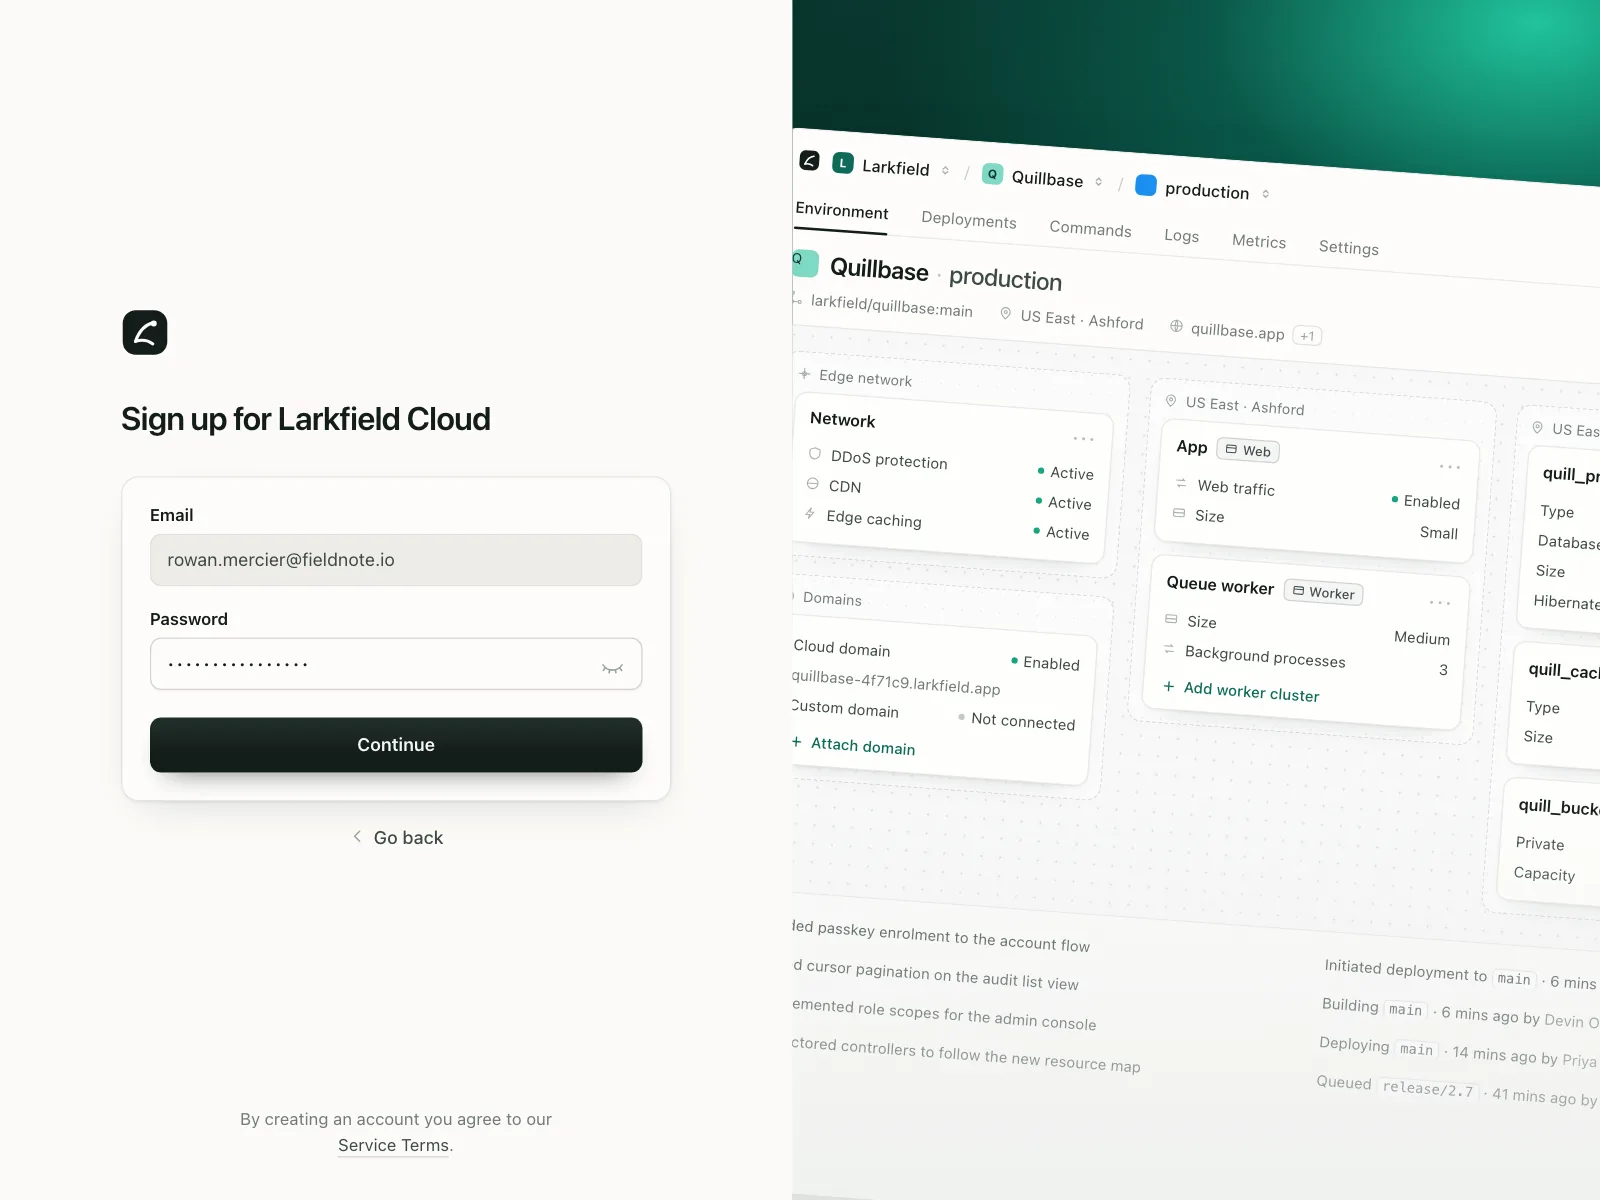Click the Larkfield logo above the sign-up heading
1600x1200 pixels.
point(145,333)
